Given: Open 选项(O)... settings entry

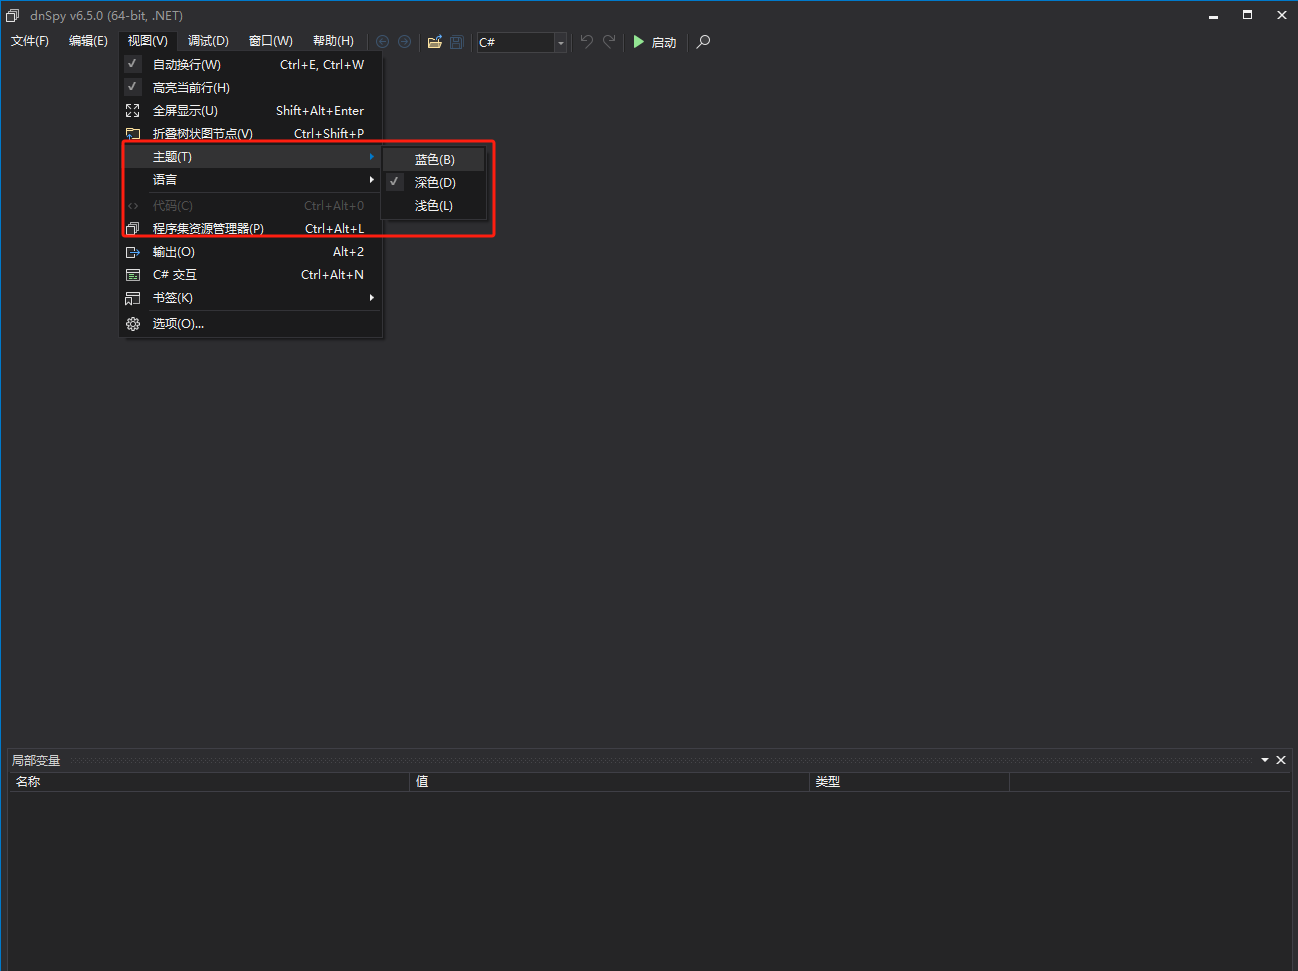Looking at the screenshot, I should [251, 324].
